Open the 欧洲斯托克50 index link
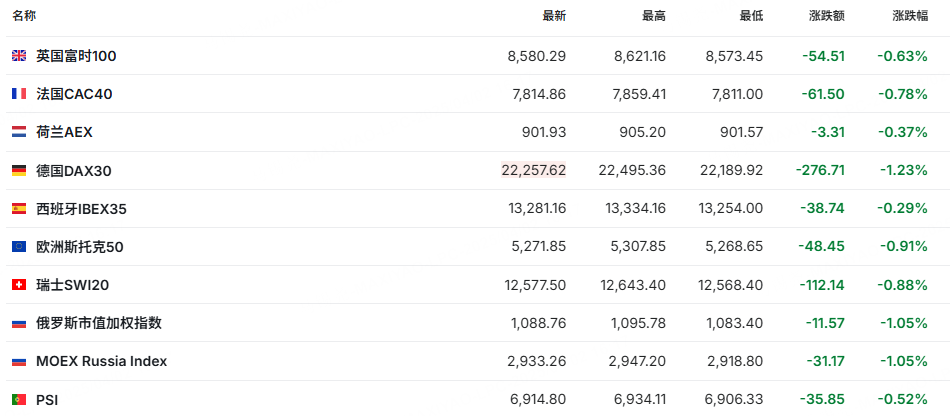Screen dimensions: 950x416 (80, 247)
